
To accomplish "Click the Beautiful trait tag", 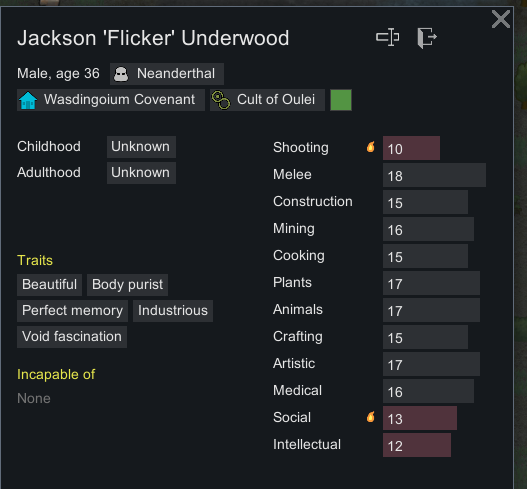I will (49, 285).
